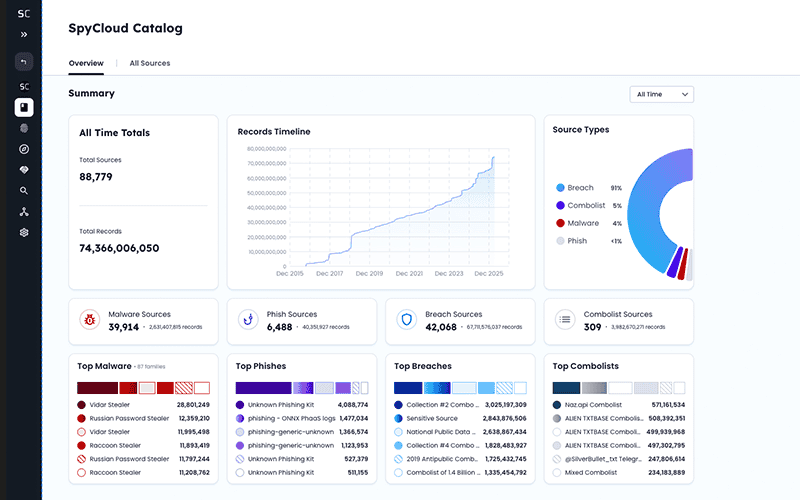Select the Phish legend dot
This screenshot has height=500, width=800.
coord(560,241)
